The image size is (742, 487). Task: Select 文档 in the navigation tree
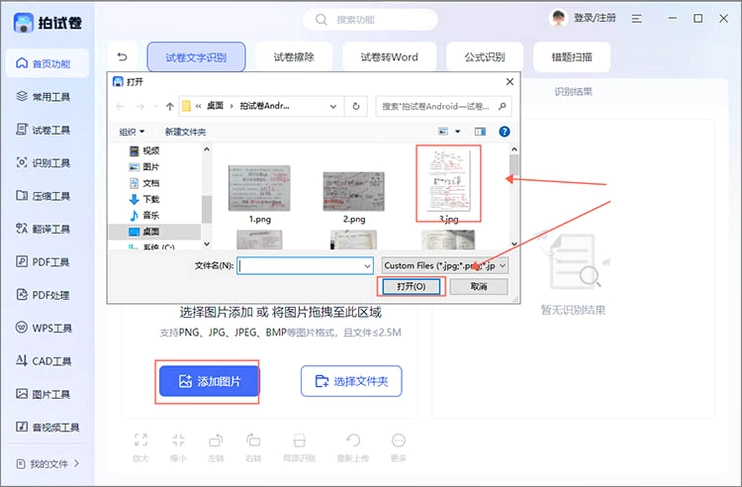click(144, 183)
